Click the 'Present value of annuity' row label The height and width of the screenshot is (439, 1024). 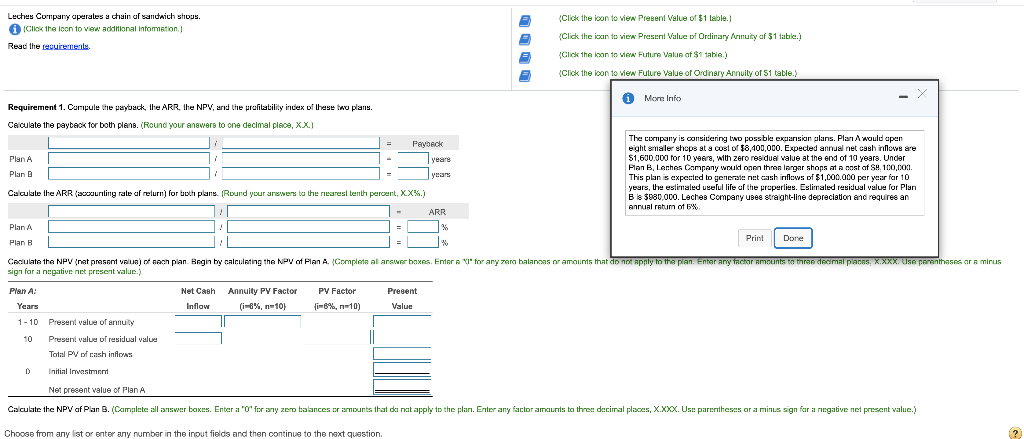tap(91, 322)
